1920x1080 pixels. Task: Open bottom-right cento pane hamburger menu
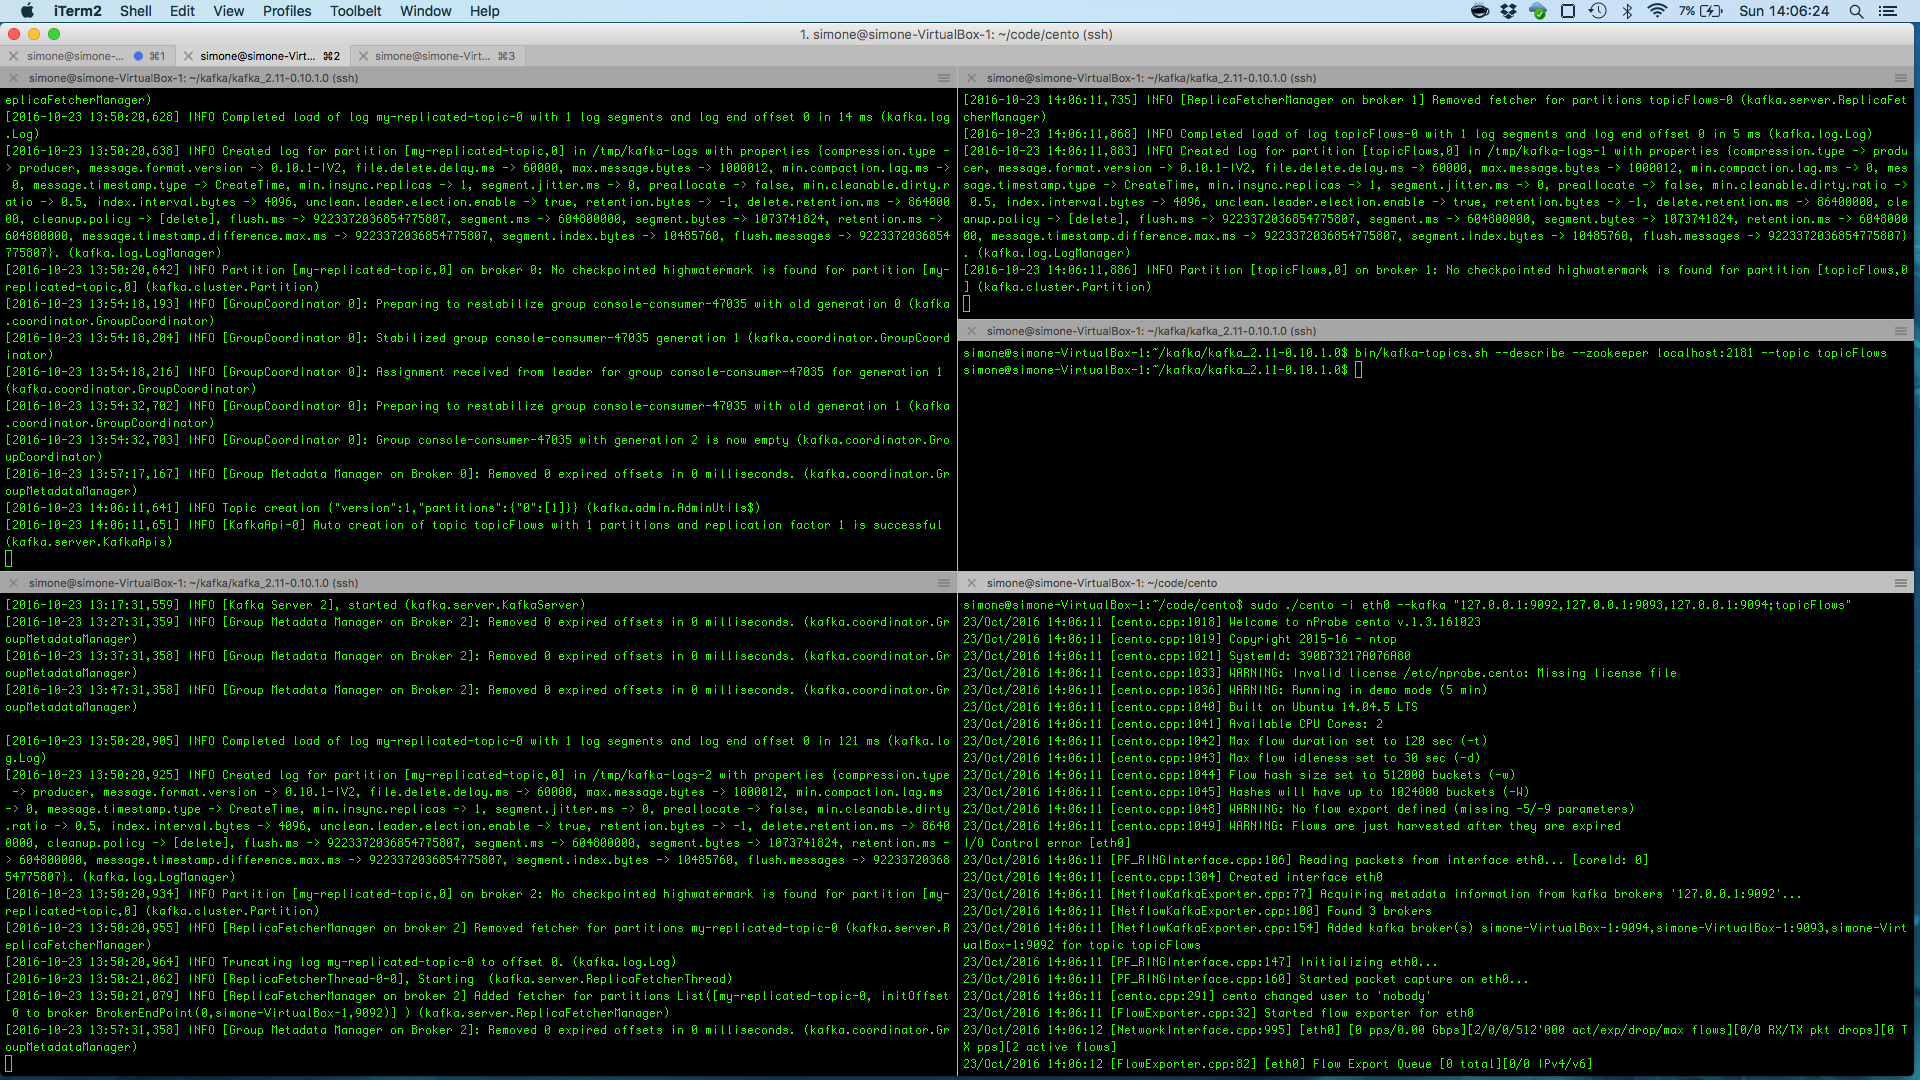[1901, 583]
